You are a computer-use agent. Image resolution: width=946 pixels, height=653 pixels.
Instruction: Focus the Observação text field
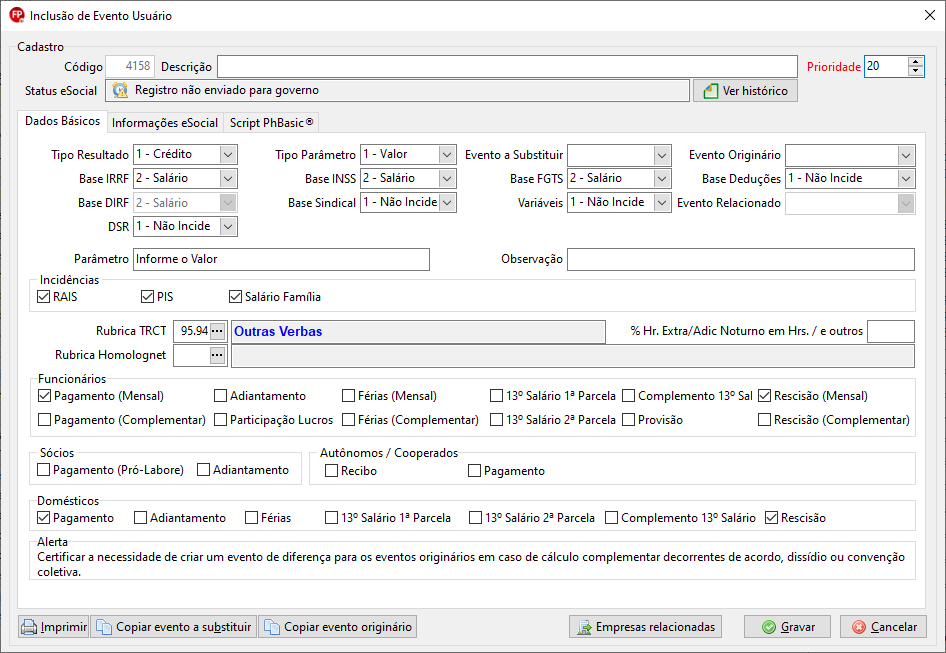(x=741, y=260)
